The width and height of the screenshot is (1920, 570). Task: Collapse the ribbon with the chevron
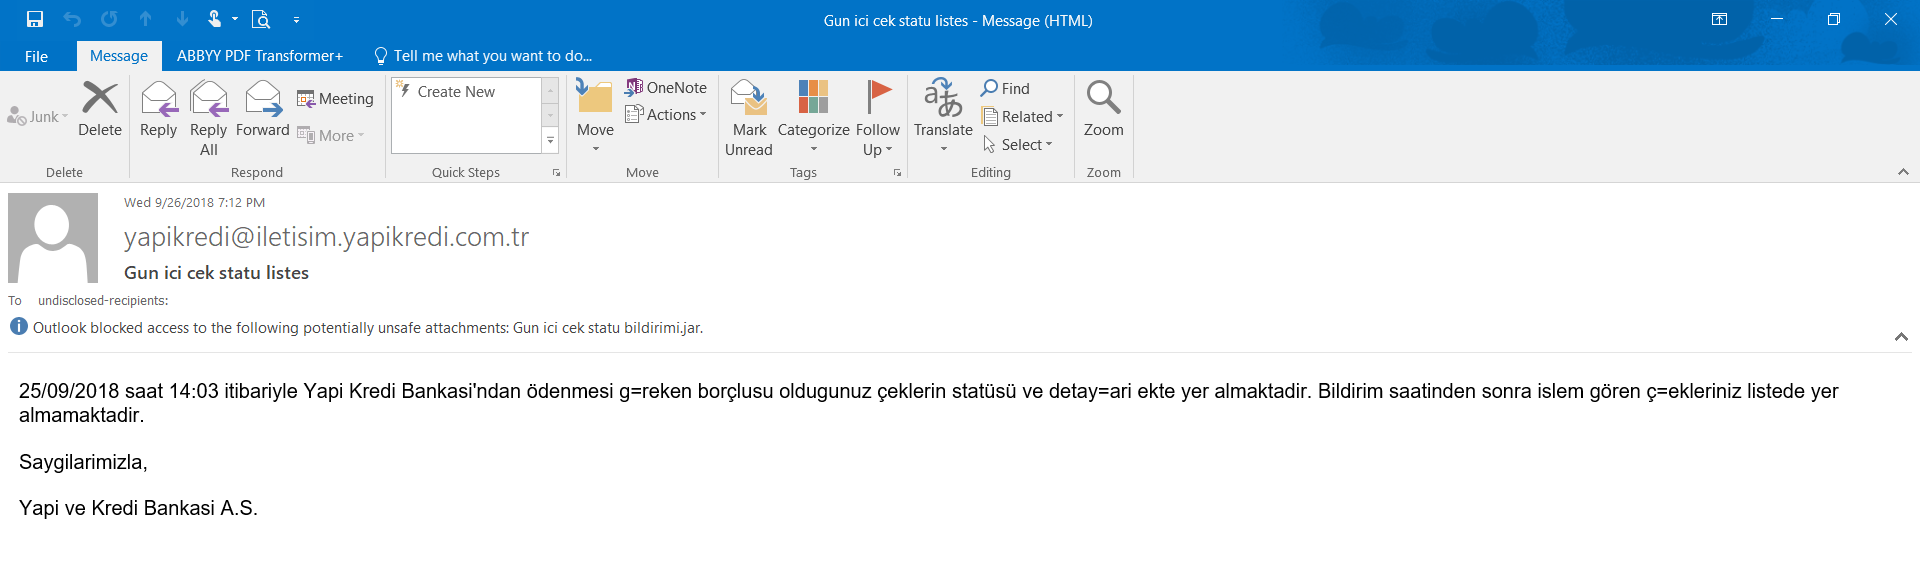(1903, 172)
